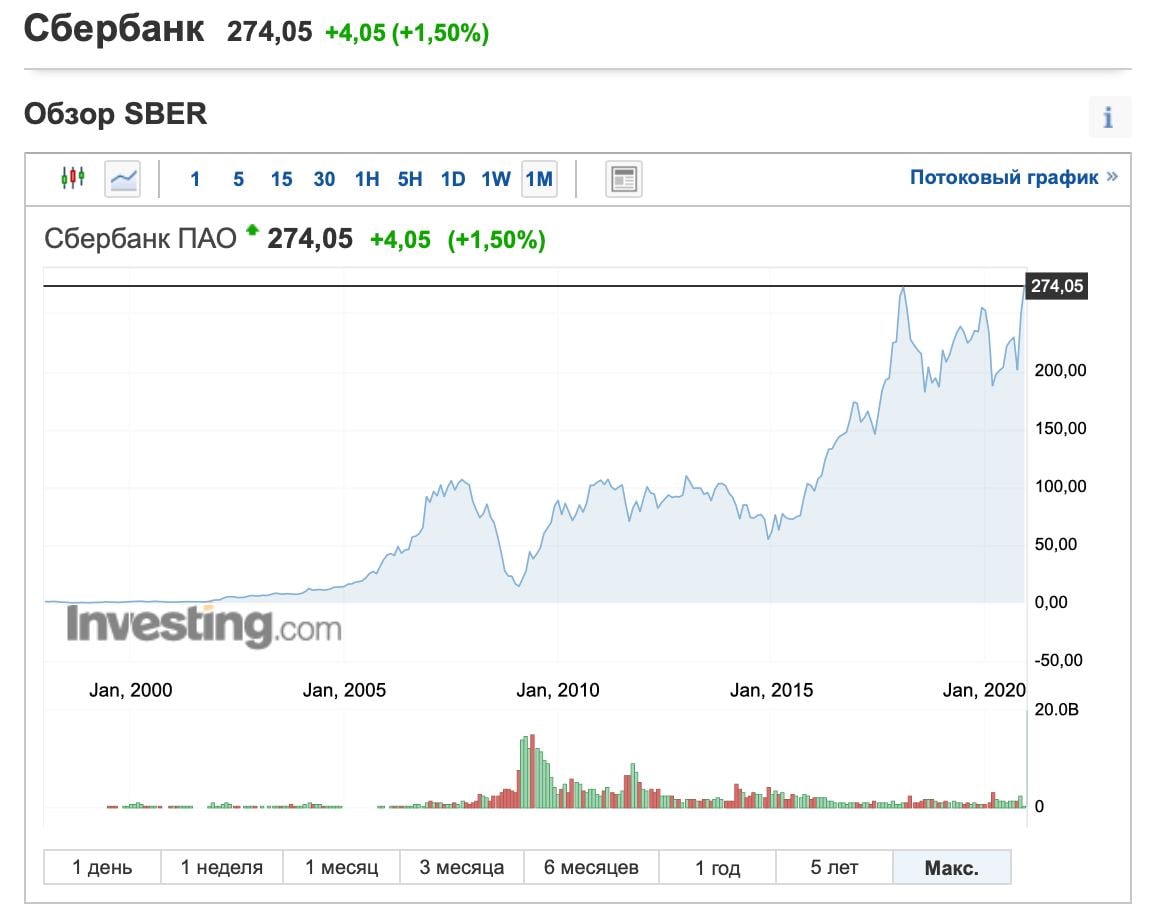The image size is (1152, 922).
Task: Choose the 1W interval
Action: pos(496,179)
